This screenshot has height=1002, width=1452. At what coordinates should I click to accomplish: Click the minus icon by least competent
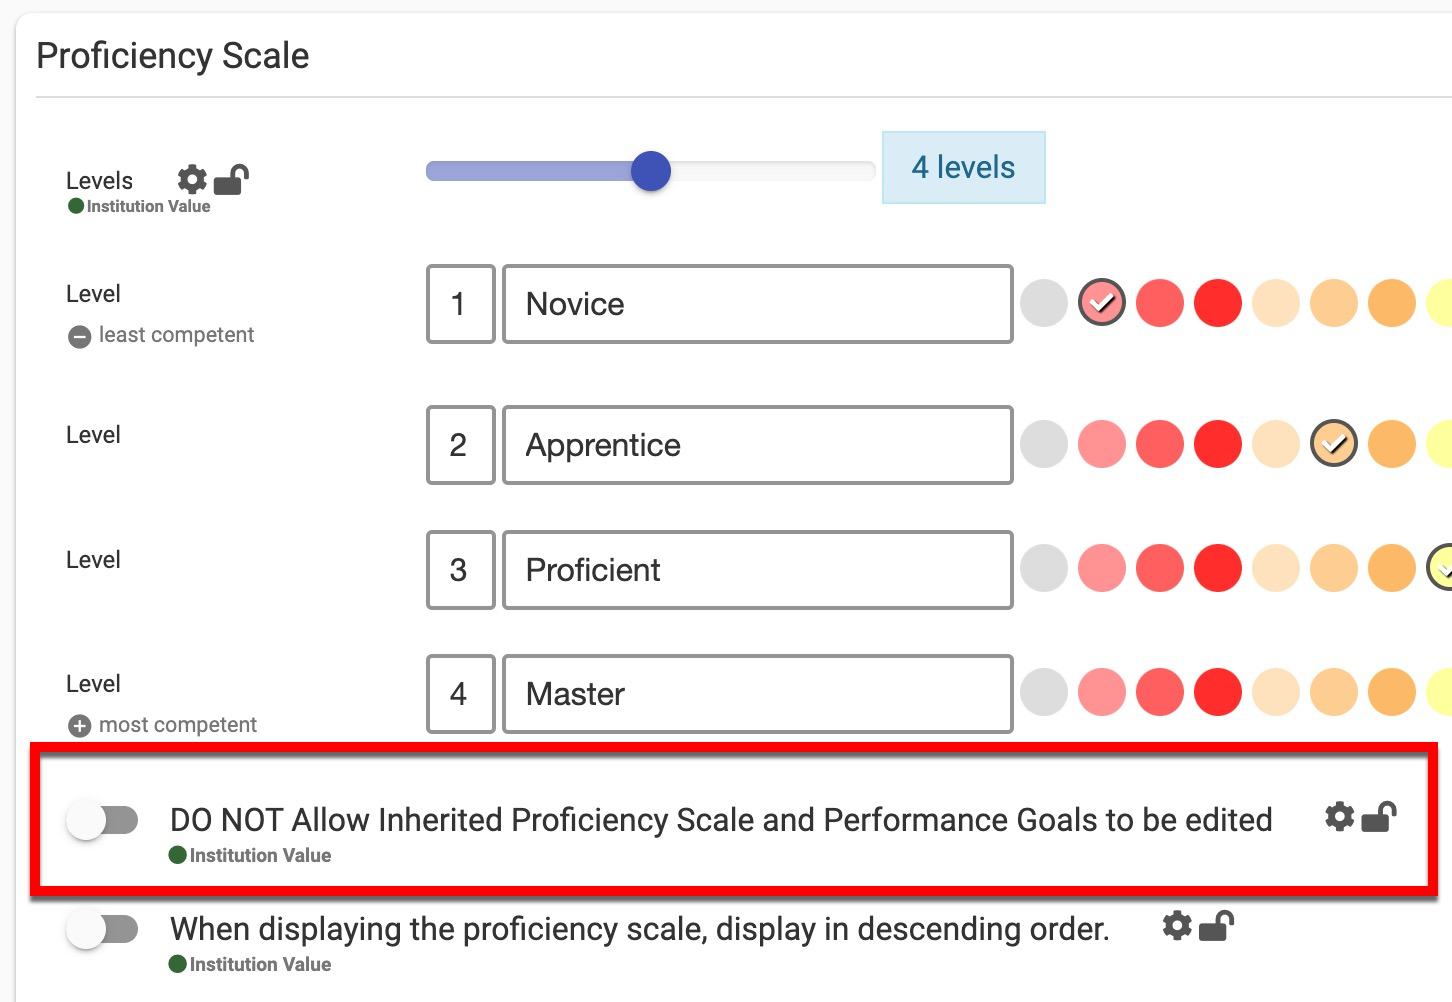[79, 337]
